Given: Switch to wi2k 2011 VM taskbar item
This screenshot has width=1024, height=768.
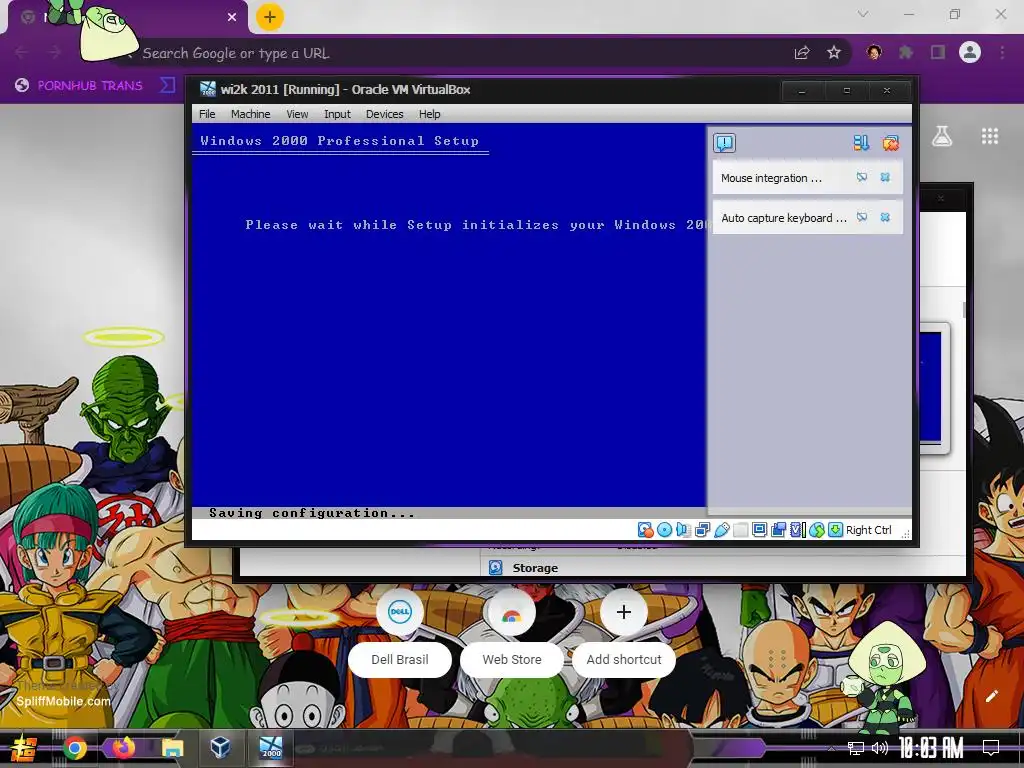Looking at the screenshot, I should 270,746.
